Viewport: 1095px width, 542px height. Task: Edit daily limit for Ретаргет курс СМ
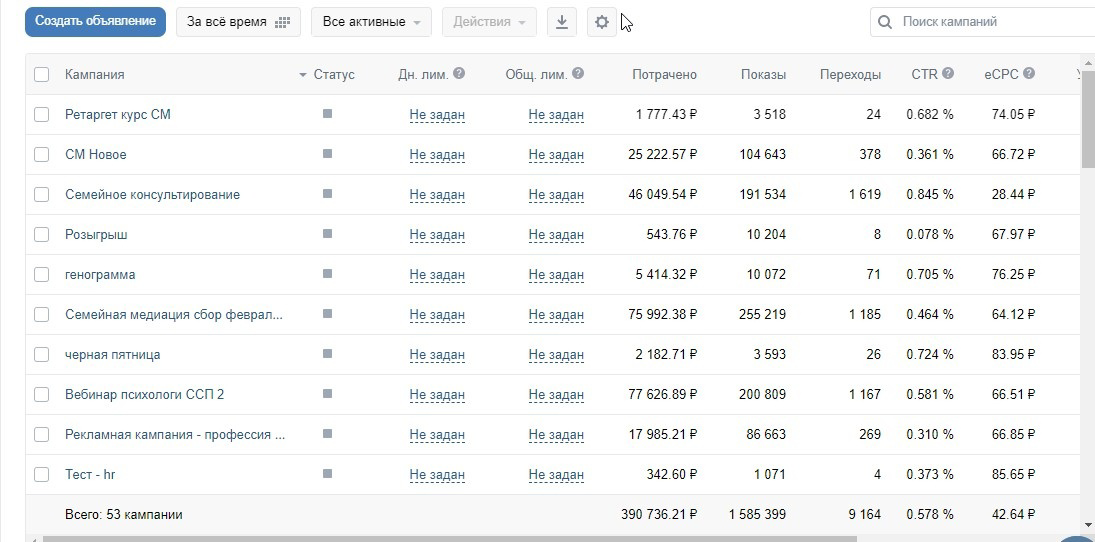pos(437,115)
